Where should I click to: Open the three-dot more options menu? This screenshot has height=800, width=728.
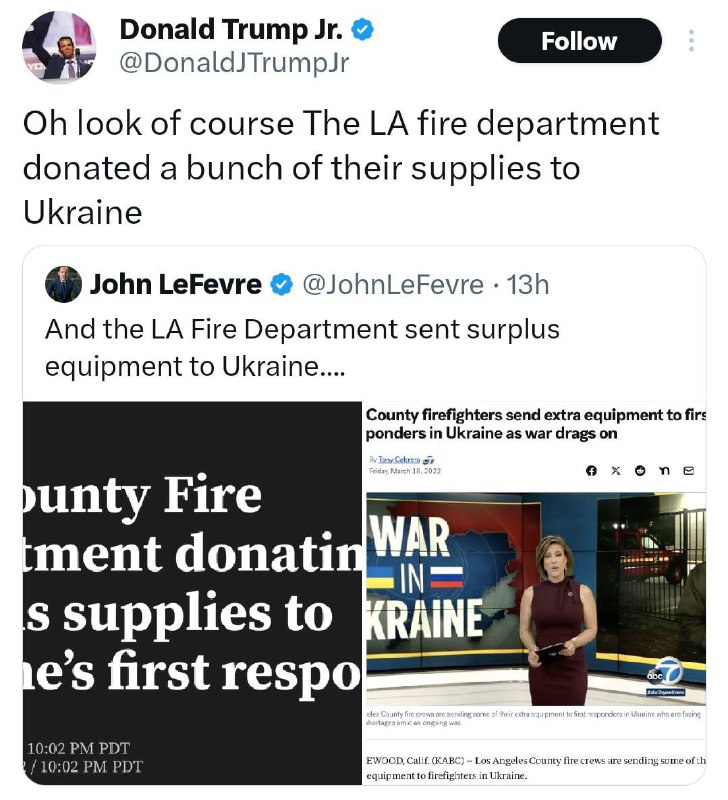click(691, 41)
